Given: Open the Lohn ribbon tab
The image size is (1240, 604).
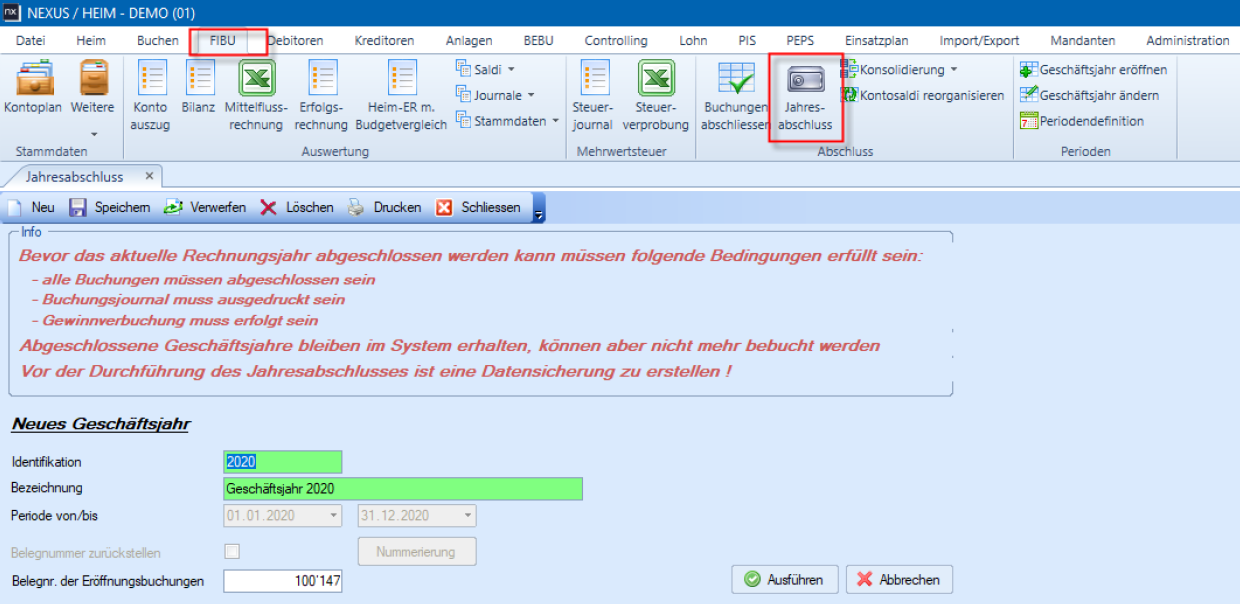Looking at the screenshot, I should point(693,41).
